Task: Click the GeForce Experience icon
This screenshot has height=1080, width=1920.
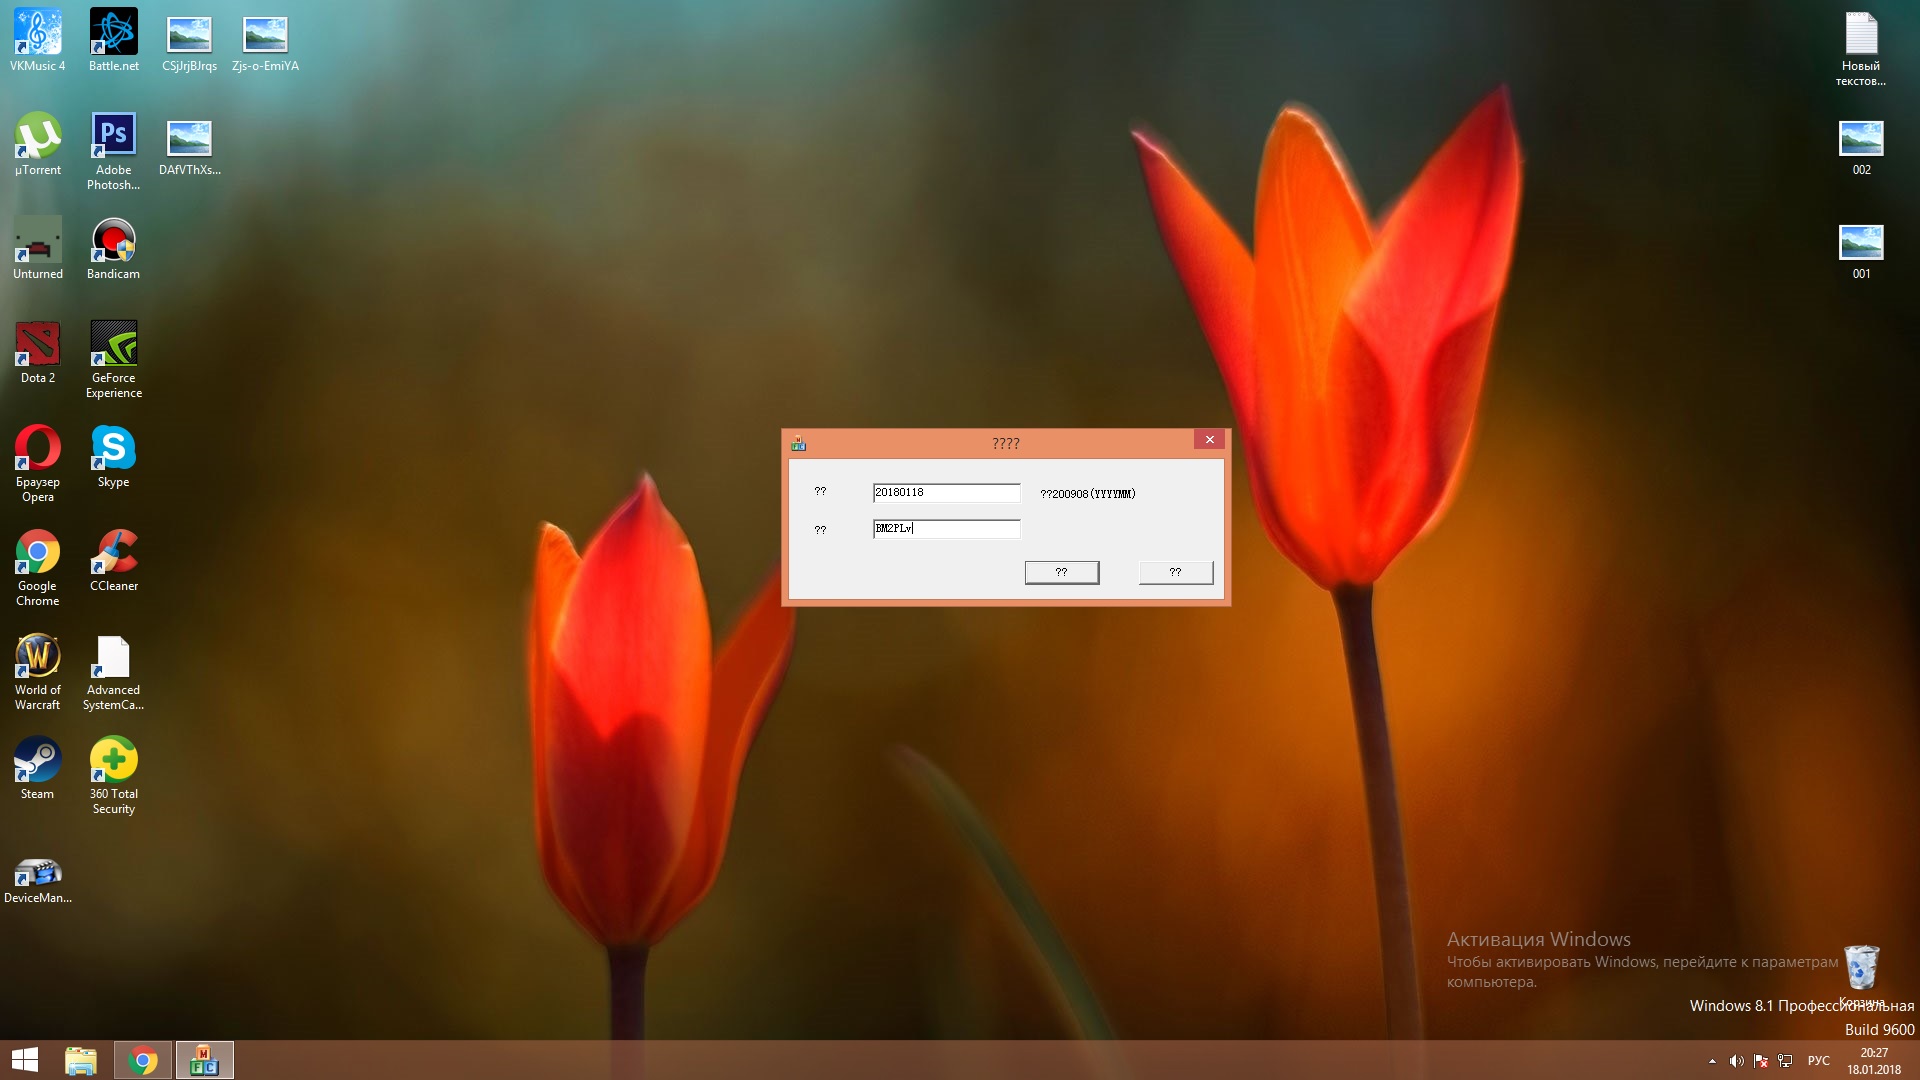Action: 113,345
